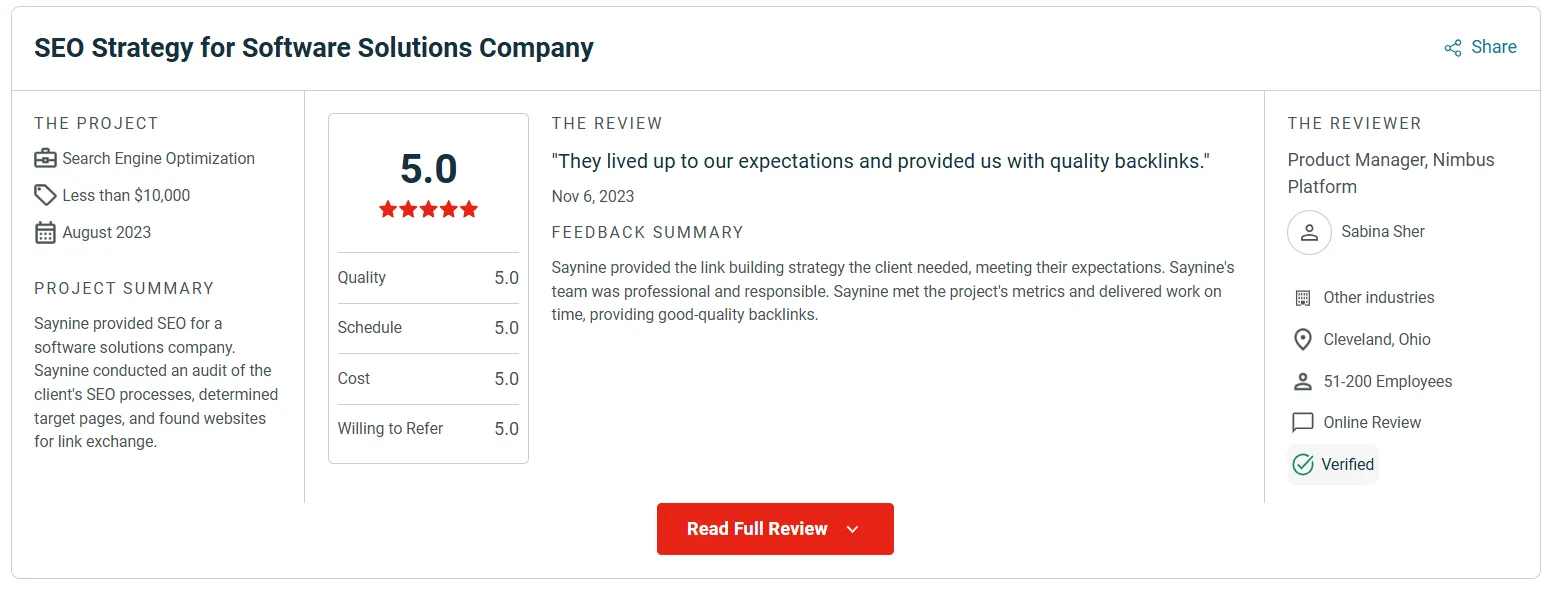Select the Quality 5.0 rating row
The width and height of the screenshot is (1555, 595).
coord(428,277)
